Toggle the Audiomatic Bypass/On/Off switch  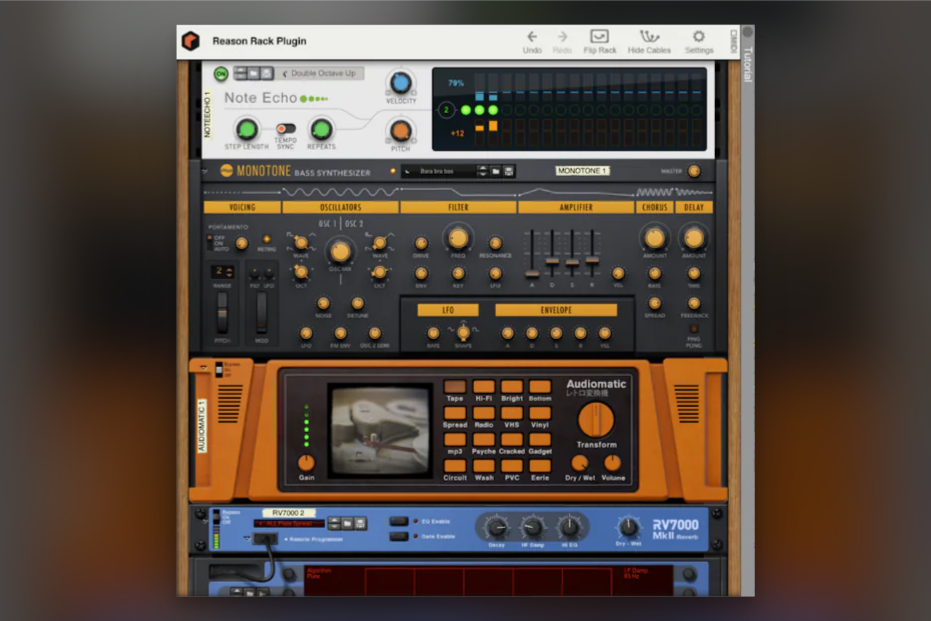click(218, 369)
